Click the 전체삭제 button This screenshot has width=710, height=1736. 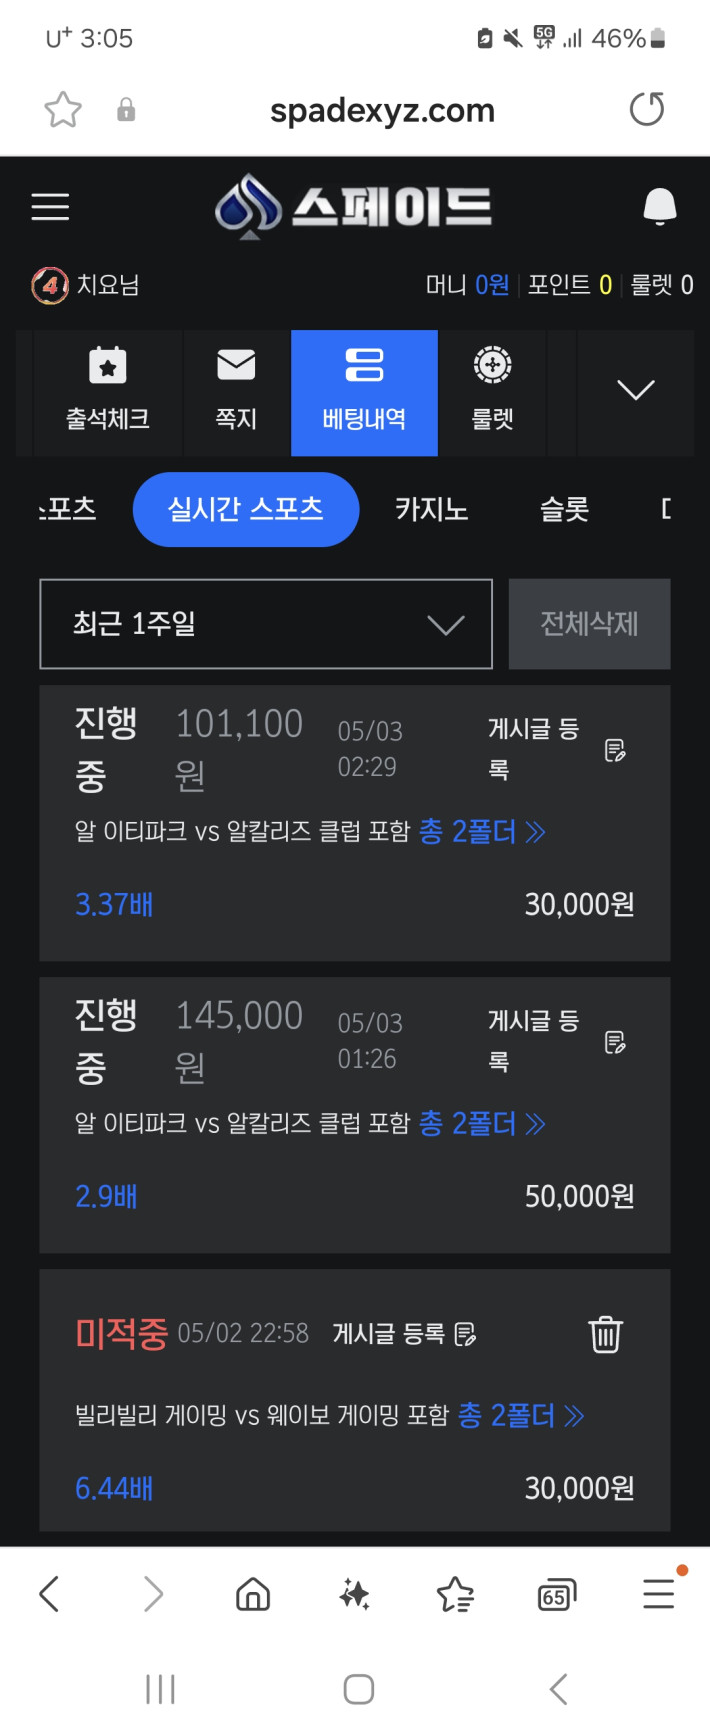(589, 624)
